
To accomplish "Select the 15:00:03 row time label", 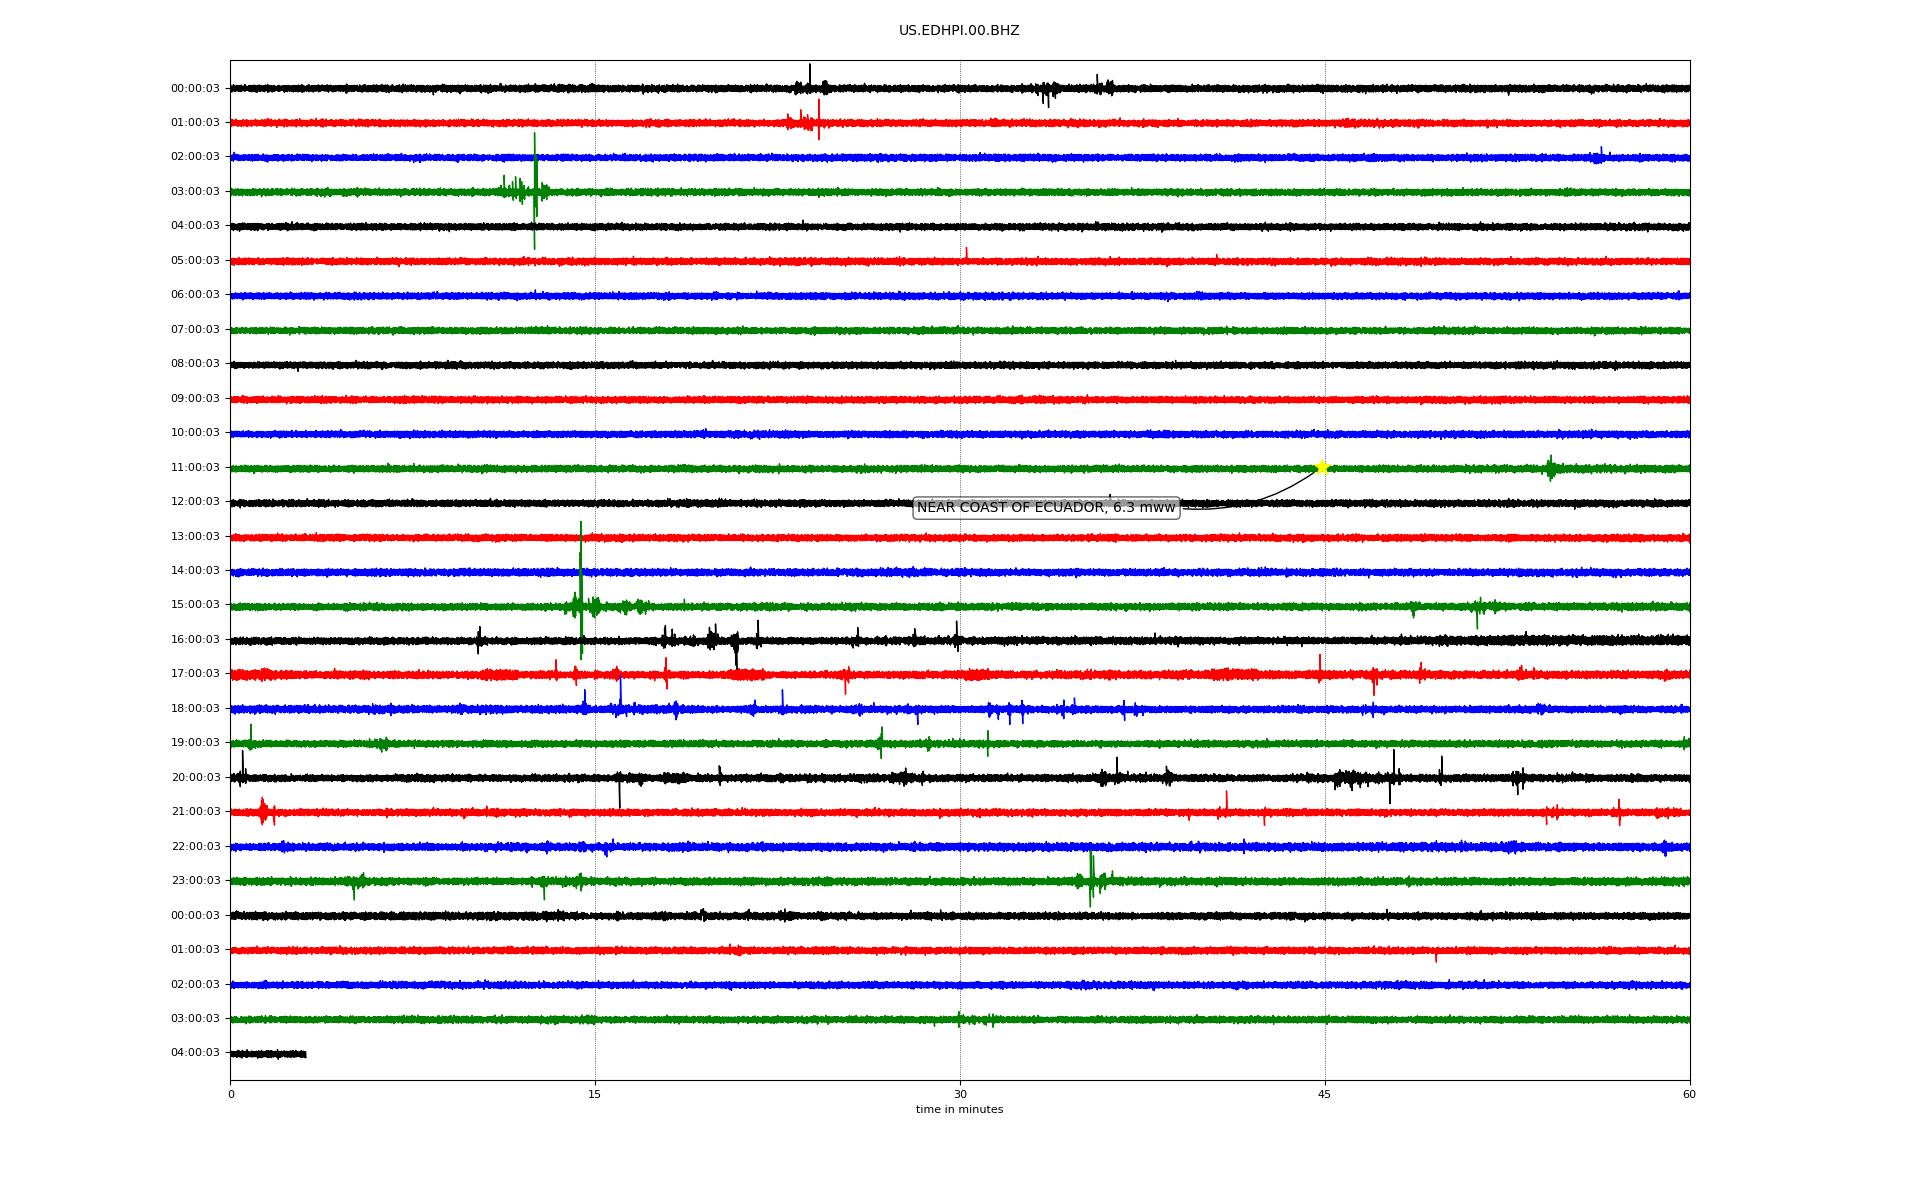I will (x=195, y=605).
